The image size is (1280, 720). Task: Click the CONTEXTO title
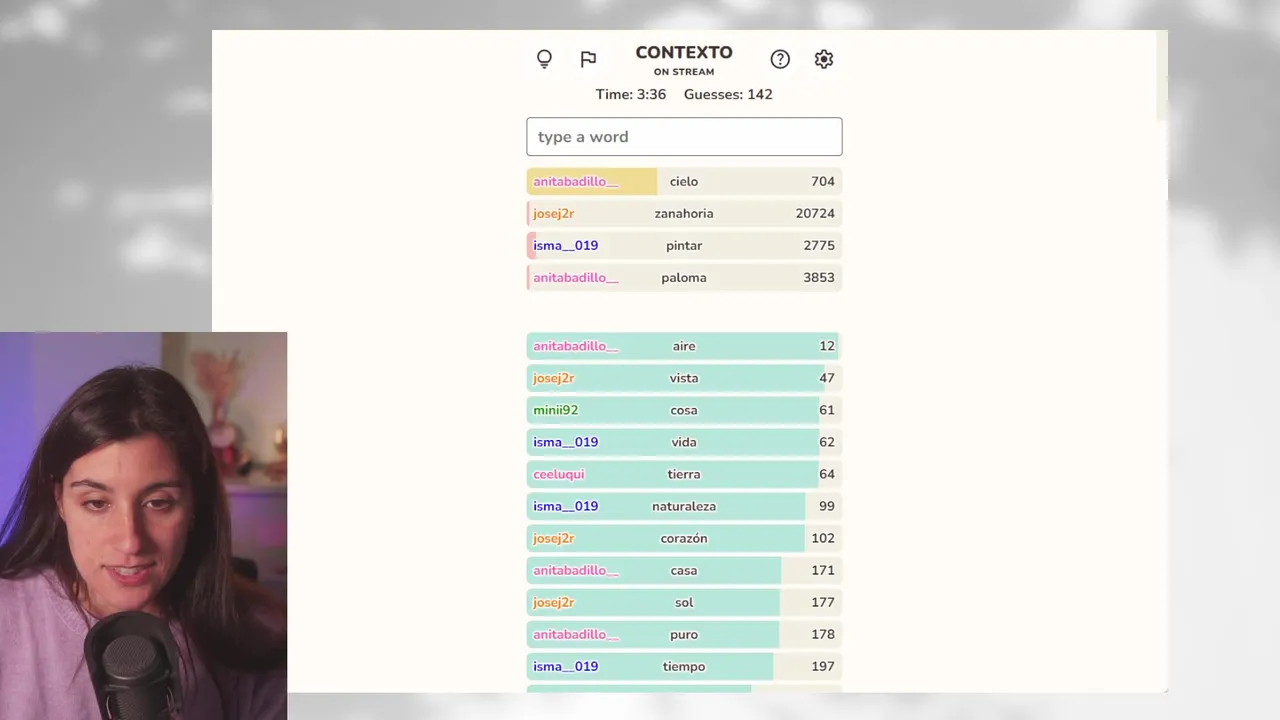[x=684, y=52]
